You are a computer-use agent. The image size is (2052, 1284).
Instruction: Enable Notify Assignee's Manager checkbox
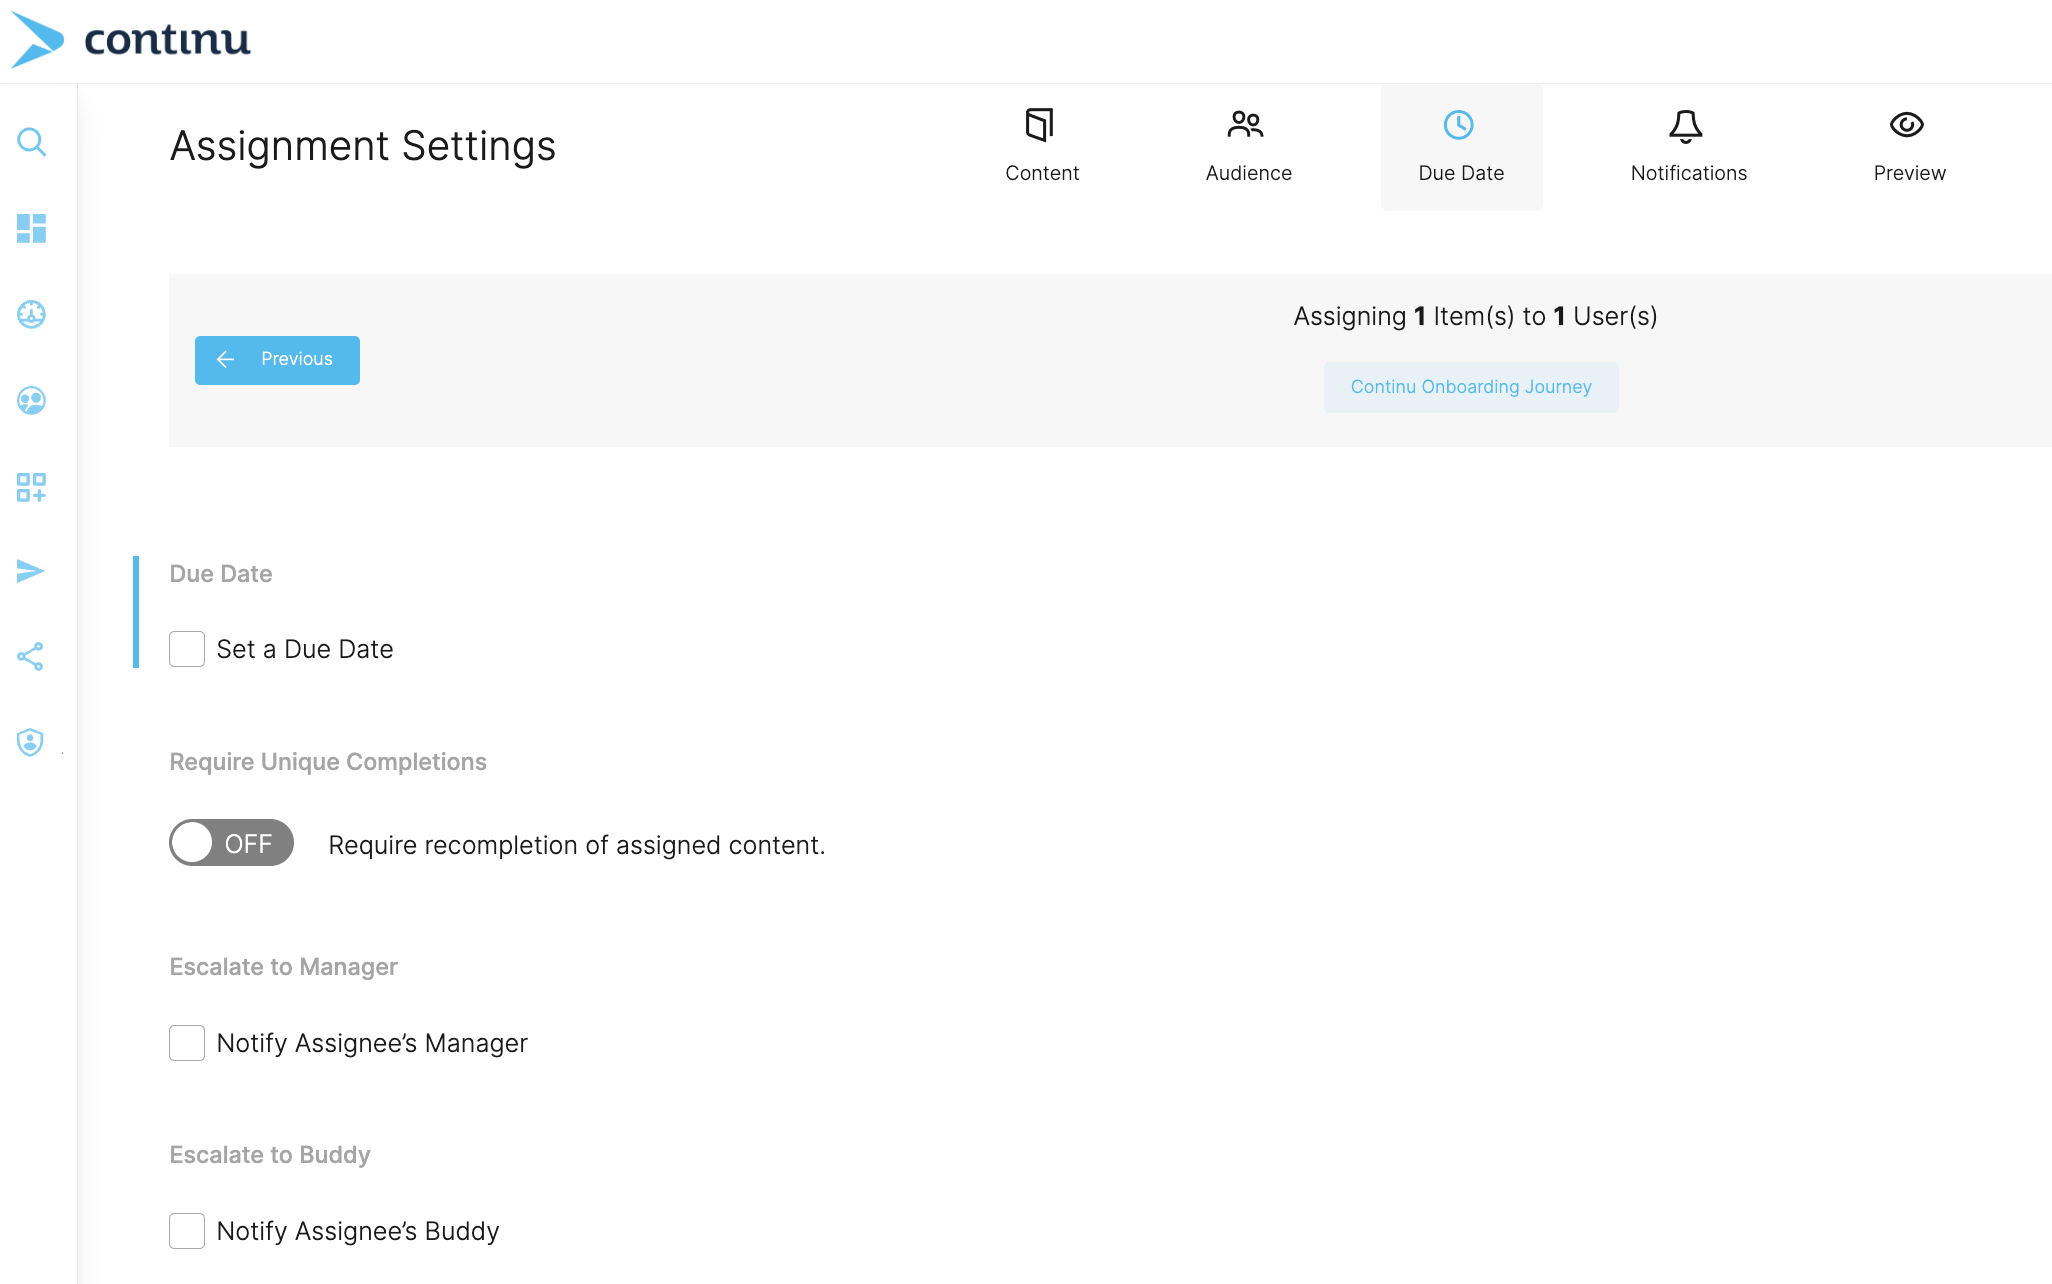coord(187,1043)
